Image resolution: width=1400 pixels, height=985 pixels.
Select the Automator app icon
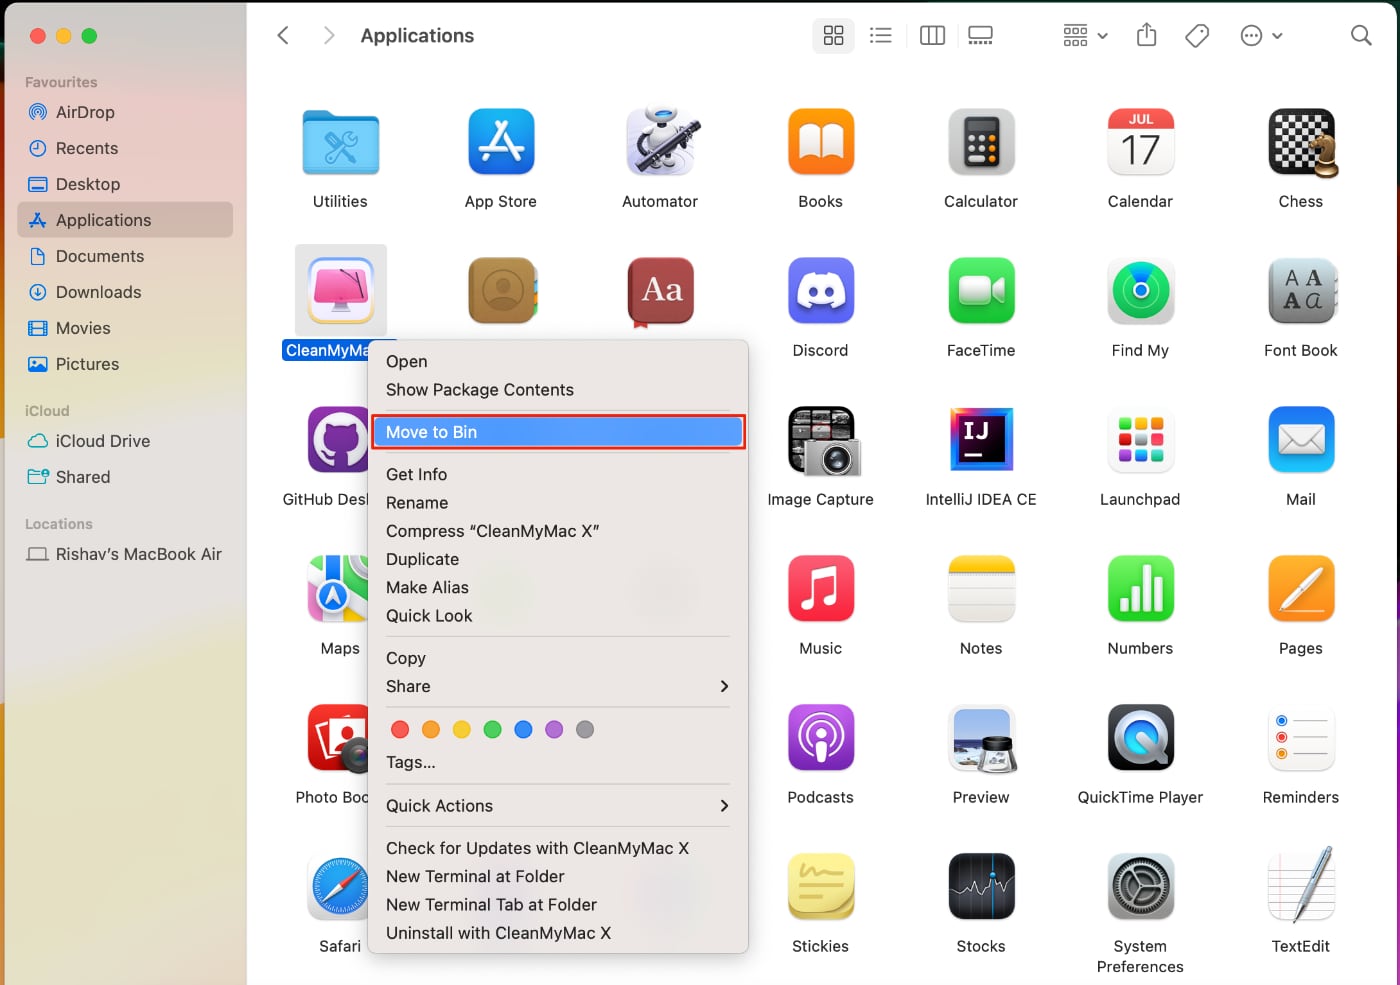point(661,142)
